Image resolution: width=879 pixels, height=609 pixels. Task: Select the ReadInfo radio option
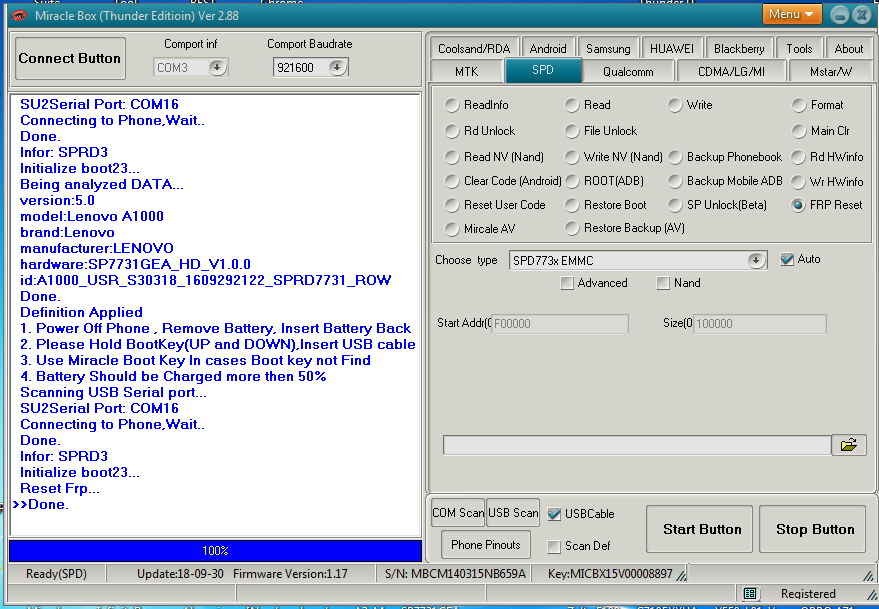(451, 105)
